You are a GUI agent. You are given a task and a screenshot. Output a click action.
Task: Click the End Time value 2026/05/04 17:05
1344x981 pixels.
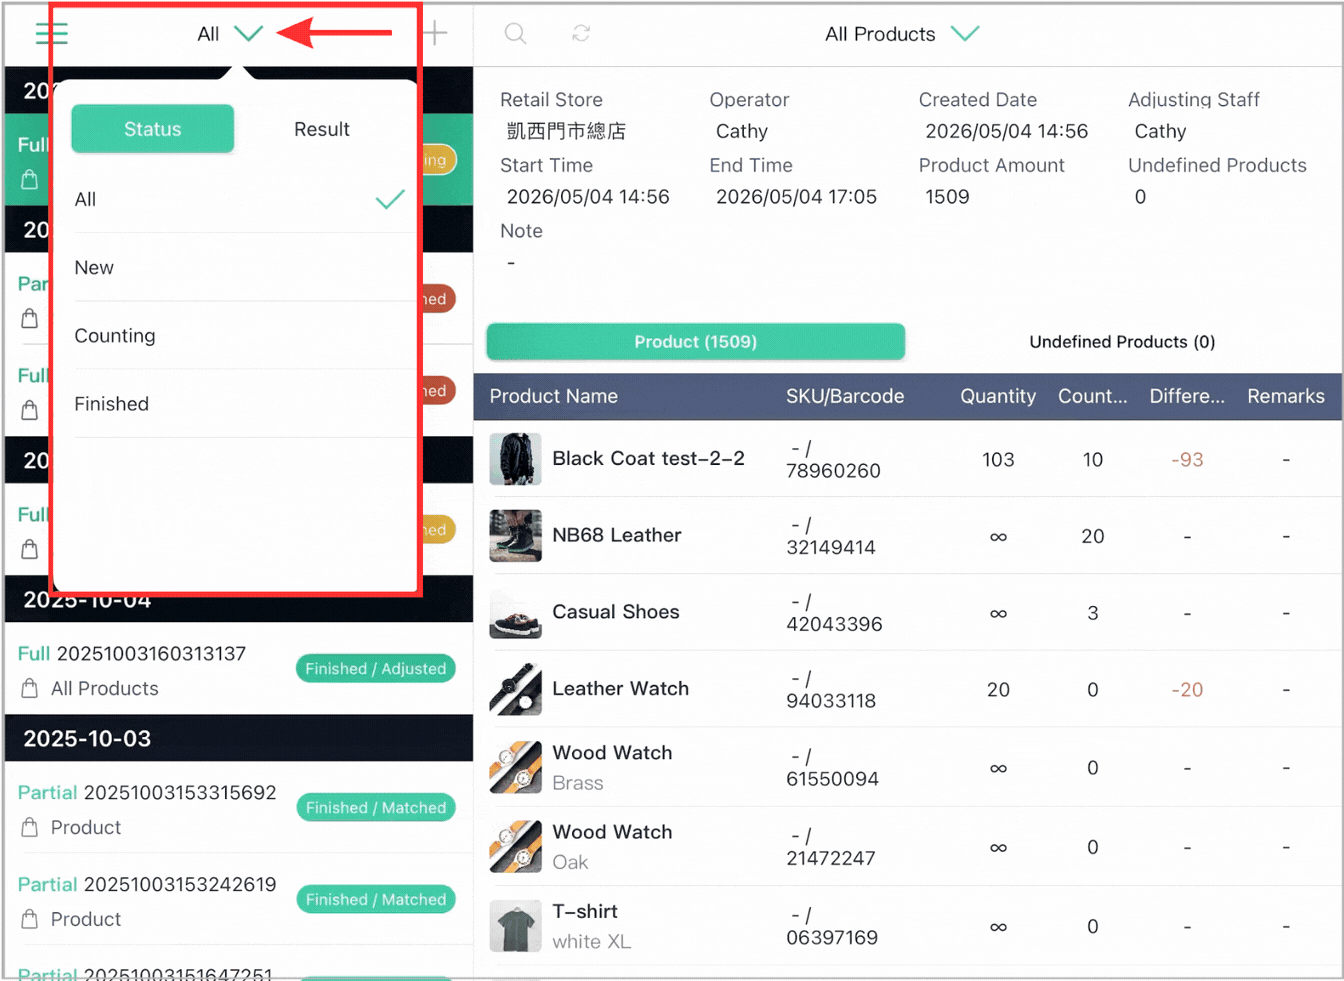point(796,197)
